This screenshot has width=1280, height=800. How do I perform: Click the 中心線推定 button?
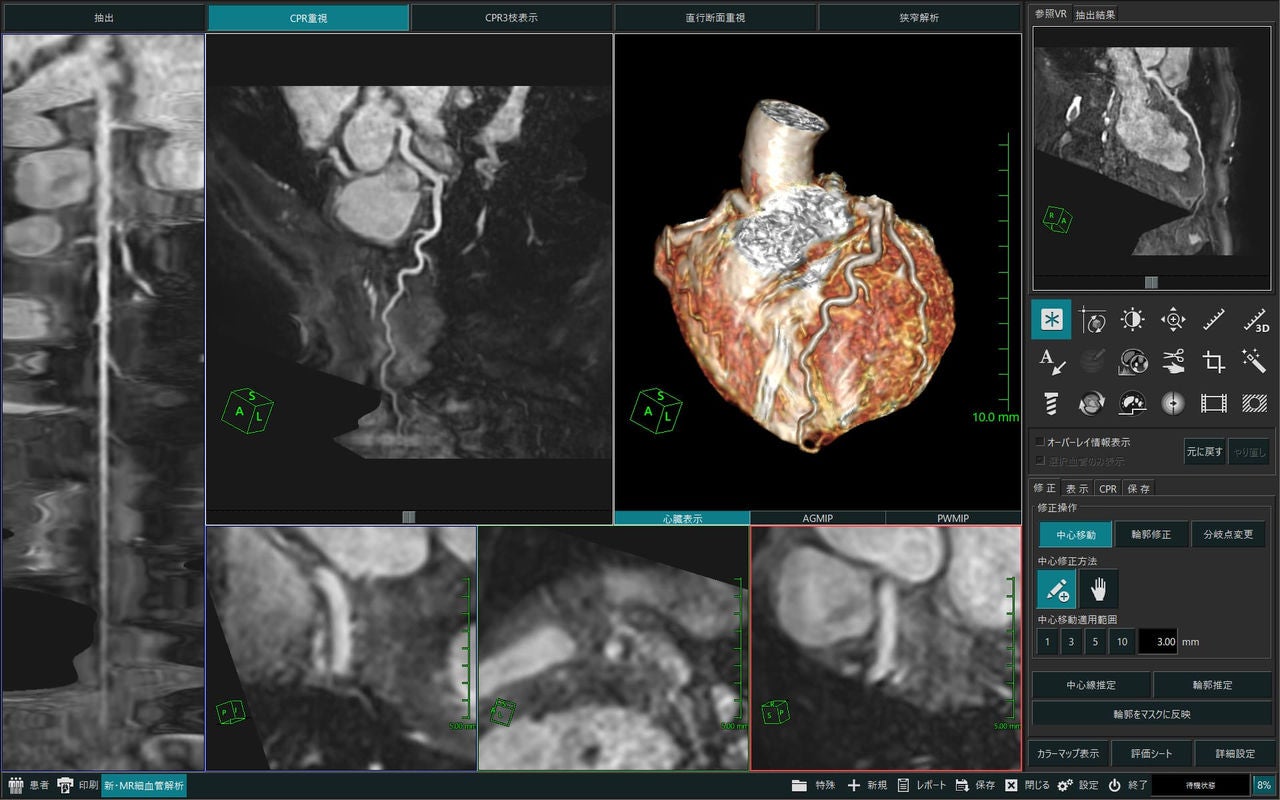tap(1091, 685)
